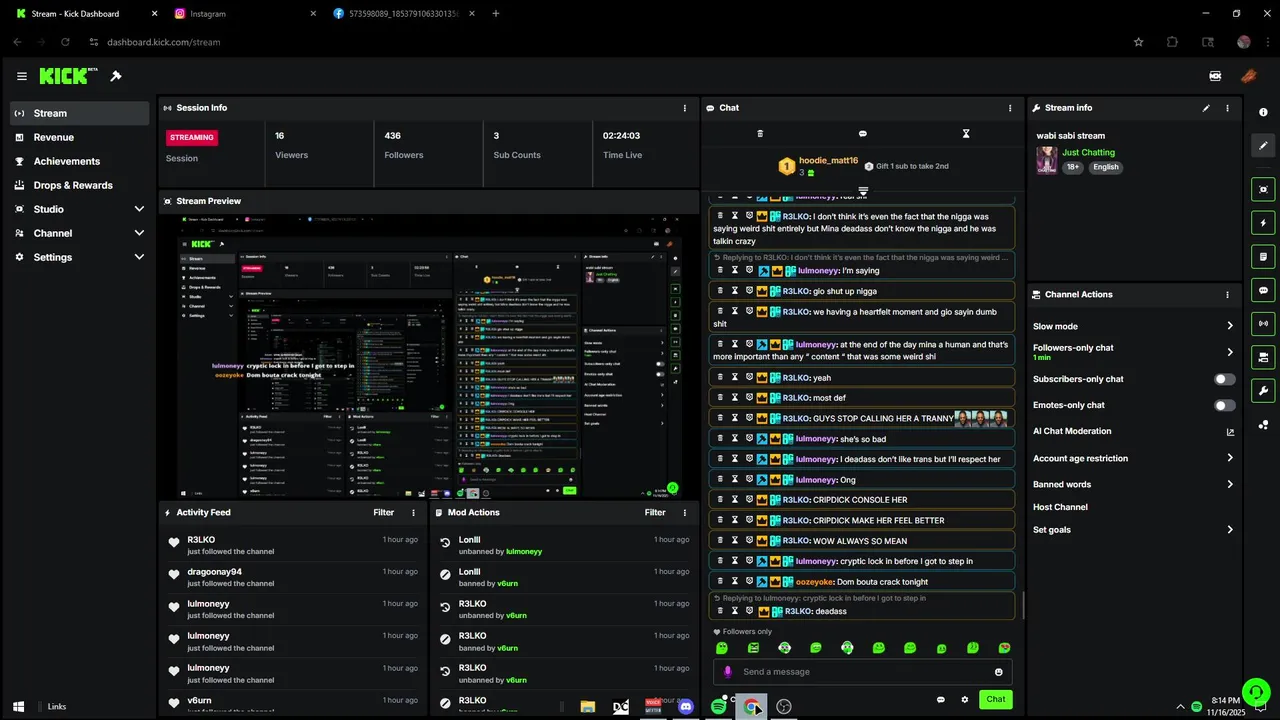
Task: Open chat settings gear icon
Action: pos(965,700)
